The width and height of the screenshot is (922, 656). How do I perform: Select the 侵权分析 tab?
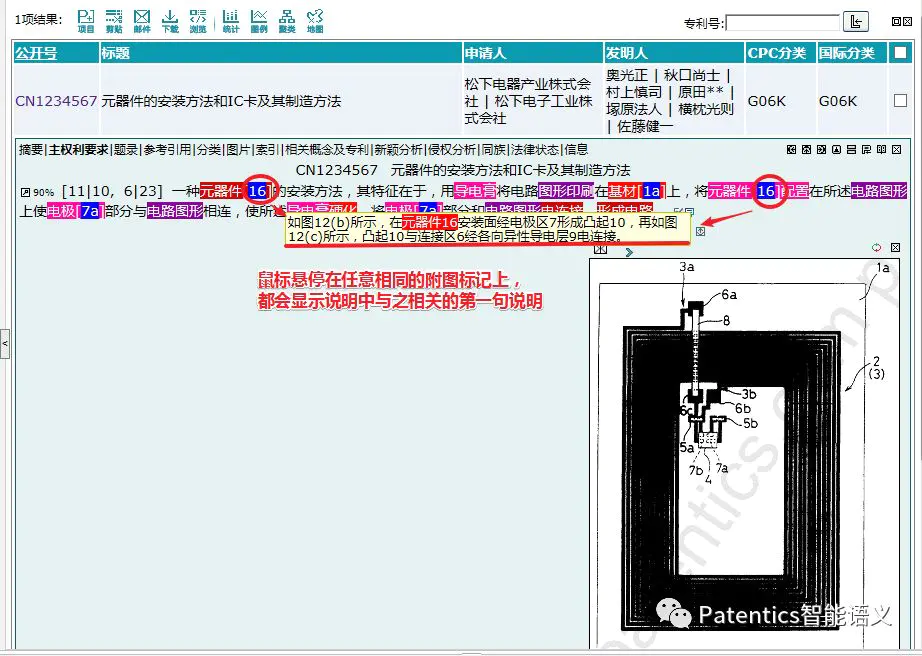(x=452, y=150)
